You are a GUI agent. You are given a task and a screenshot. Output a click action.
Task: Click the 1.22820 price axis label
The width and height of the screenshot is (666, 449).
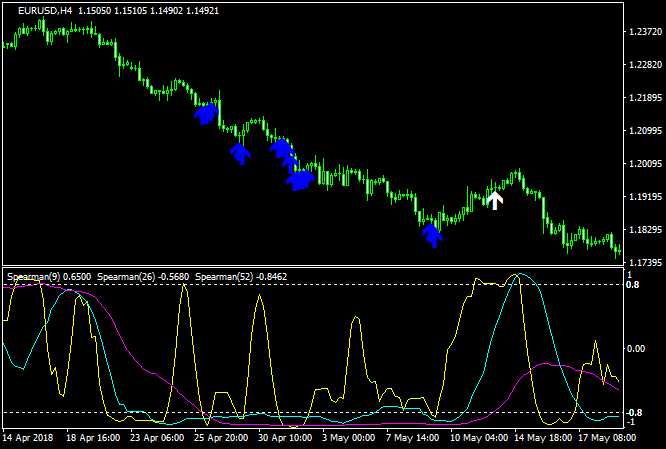644,65
